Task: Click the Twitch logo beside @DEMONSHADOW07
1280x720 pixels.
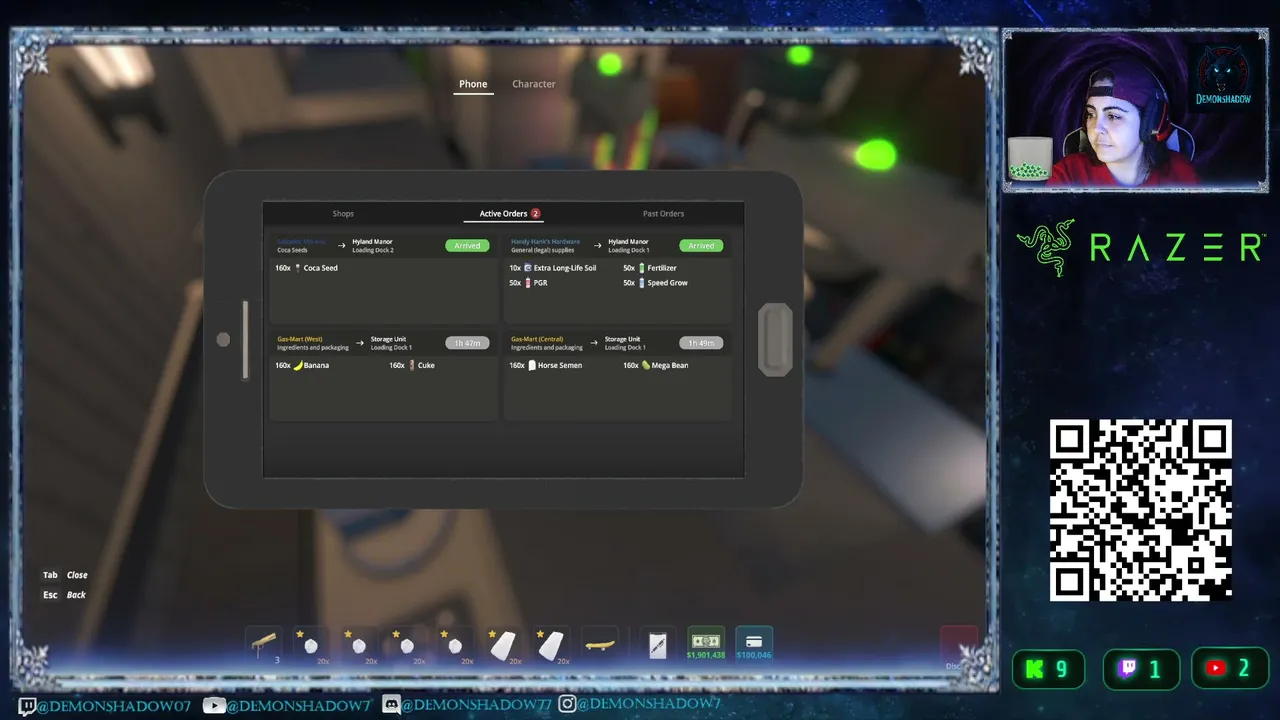Action: tap(28, 706)
